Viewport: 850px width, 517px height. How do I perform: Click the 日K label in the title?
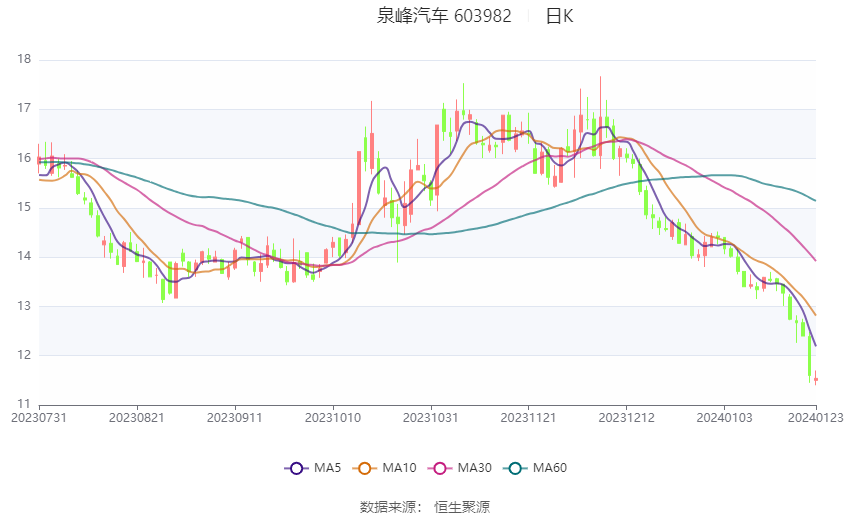click(559, 16)
